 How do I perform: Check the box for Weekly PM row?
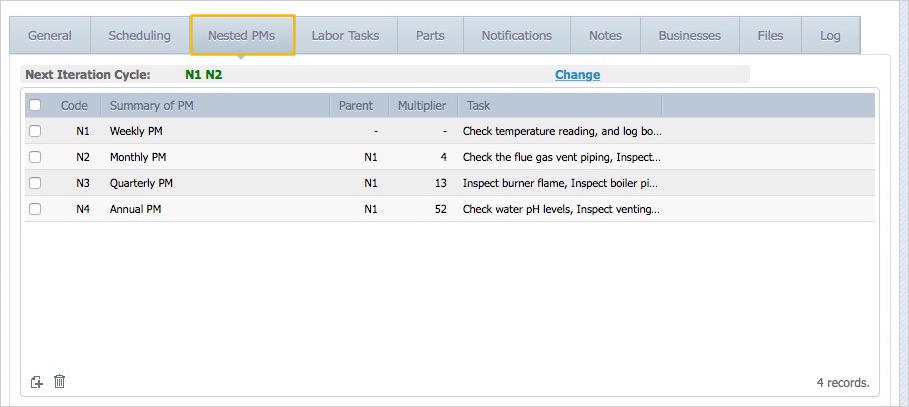pyautogui.click(x=36, y=131)
